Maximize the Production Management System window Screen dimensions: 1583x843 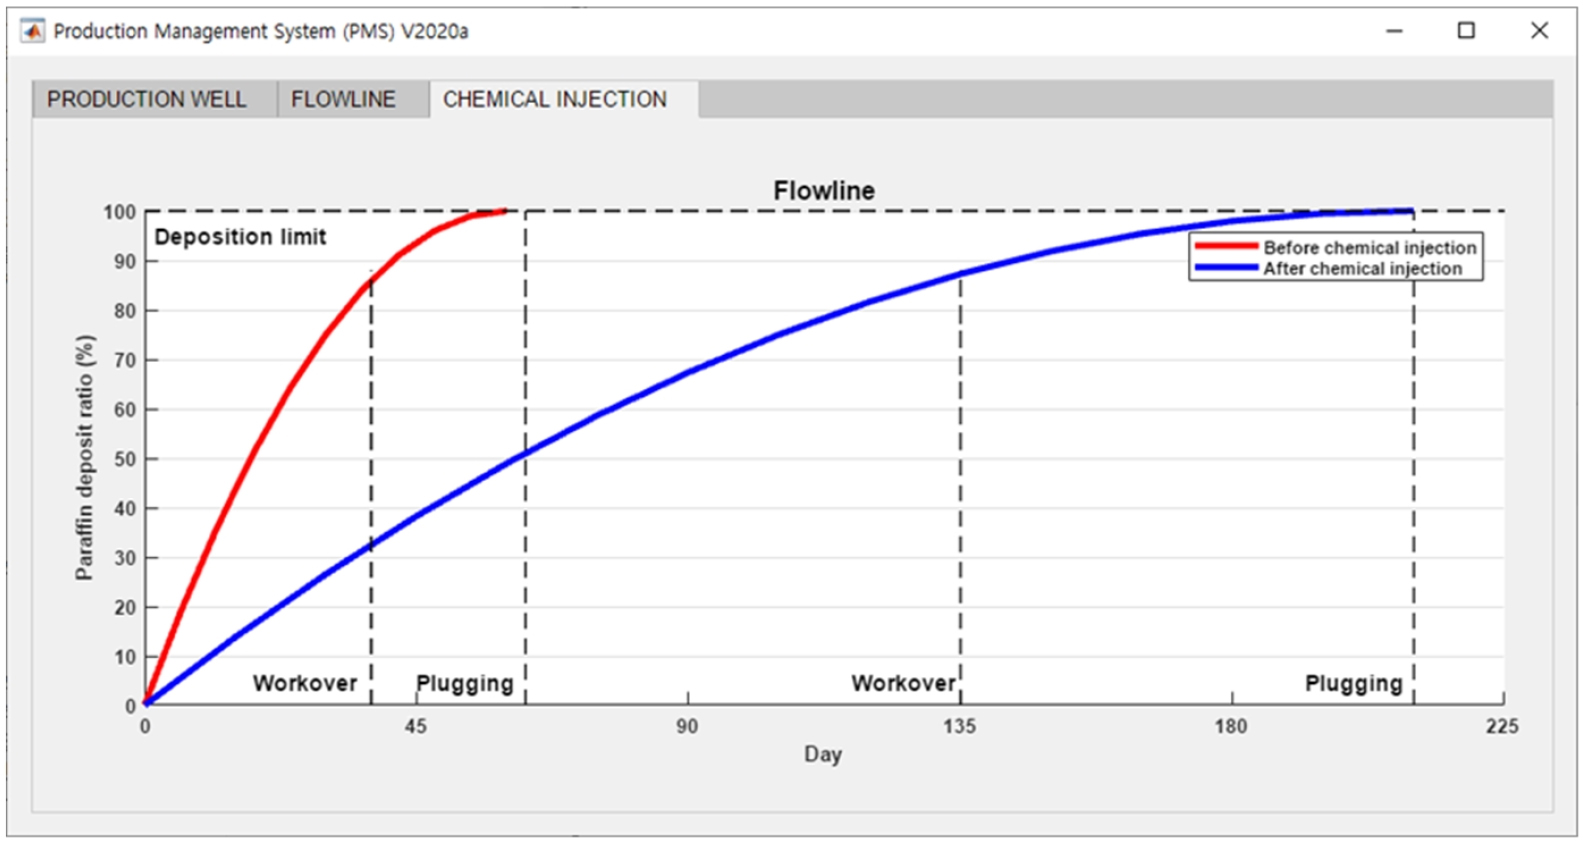(1466, 31)
